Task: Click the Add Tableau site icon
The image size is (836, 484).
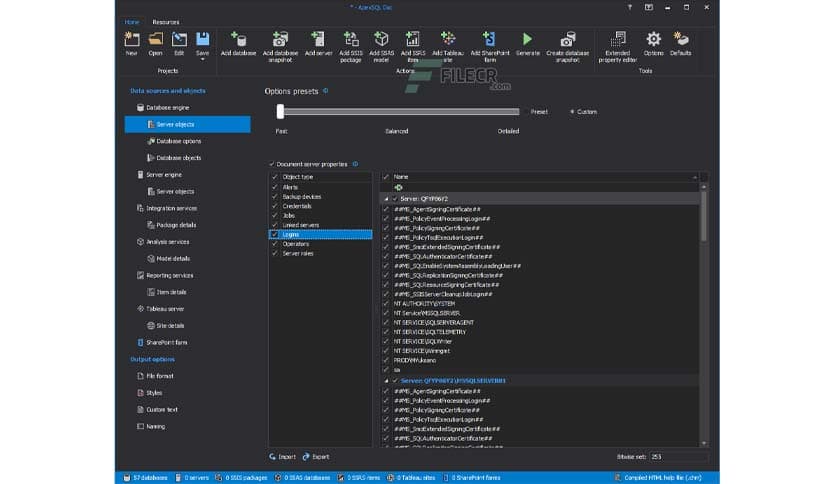Action: (448, 39)
